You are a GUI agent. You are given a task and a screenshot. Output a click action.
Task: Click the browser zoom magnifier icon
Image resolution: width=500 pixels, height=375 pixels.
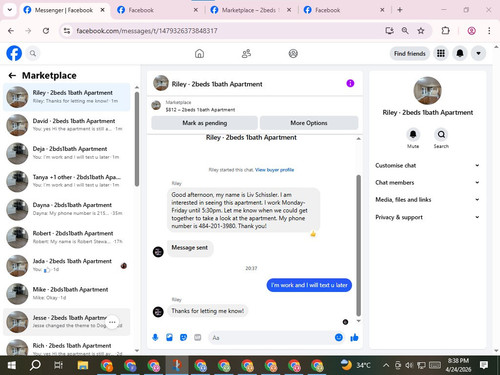click(405, 31)
